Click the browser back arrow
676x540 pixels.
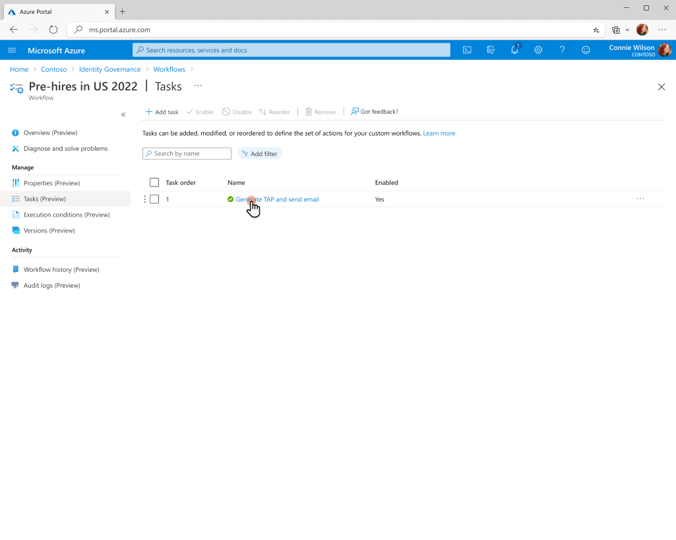[x=14, y=30]
